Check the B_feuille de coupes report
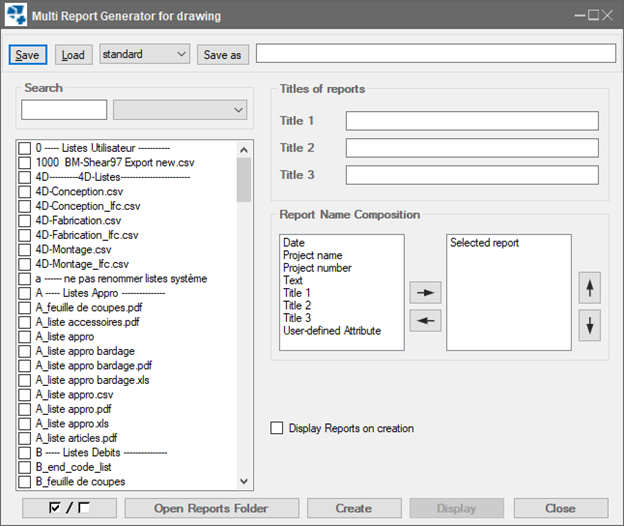Image resolution: width=624 pixels, height=526 pixels. click(26, 481)
